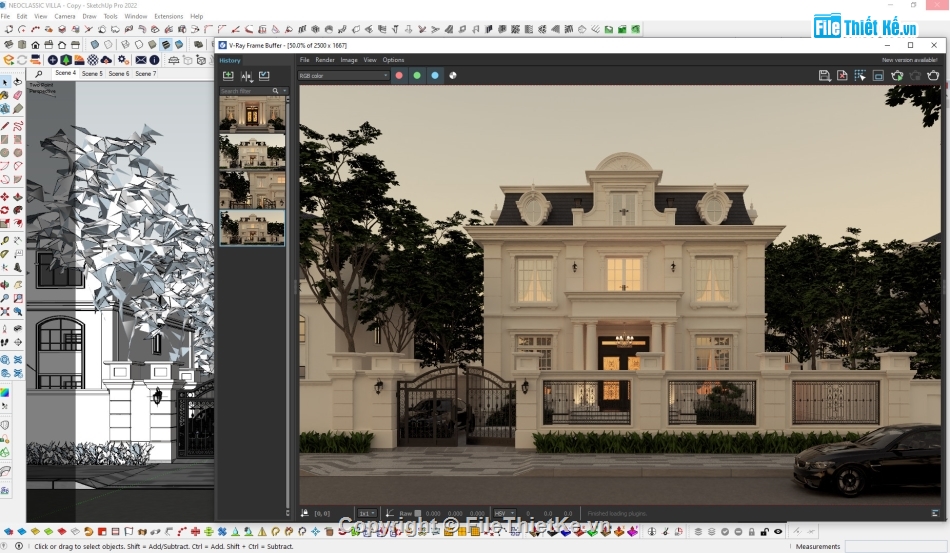Open the Extensions menu in SketchUp
The image size is (950, 553).
click(x=168, y=16)
